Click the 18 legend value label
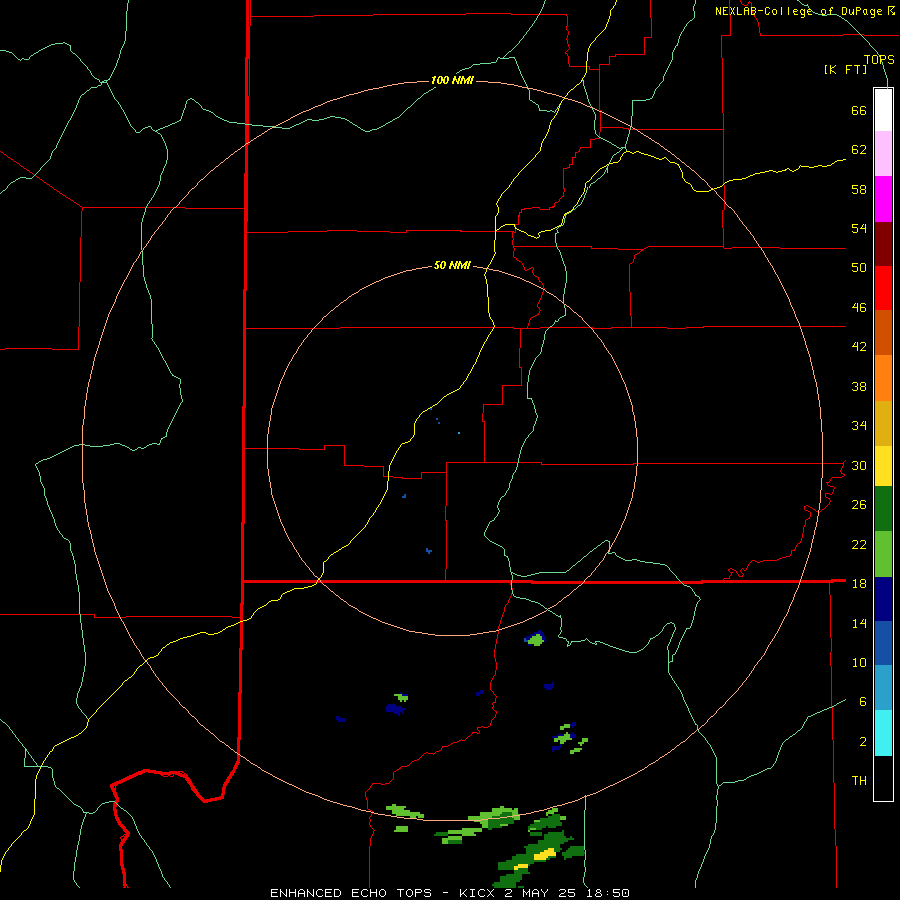The height and width of the screenshot is (900, 900). [x=859, y=583]
